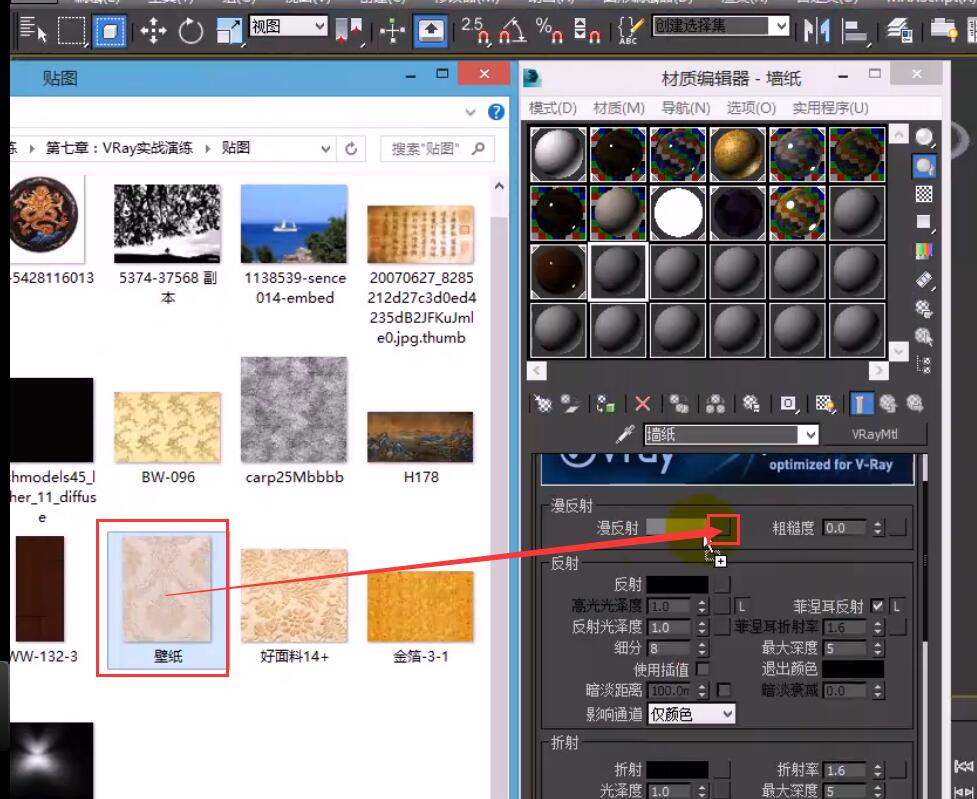Open 视图 coordinate system dropdown
Viewport: 977px width, 799px height.
click(x=288, y=26)
